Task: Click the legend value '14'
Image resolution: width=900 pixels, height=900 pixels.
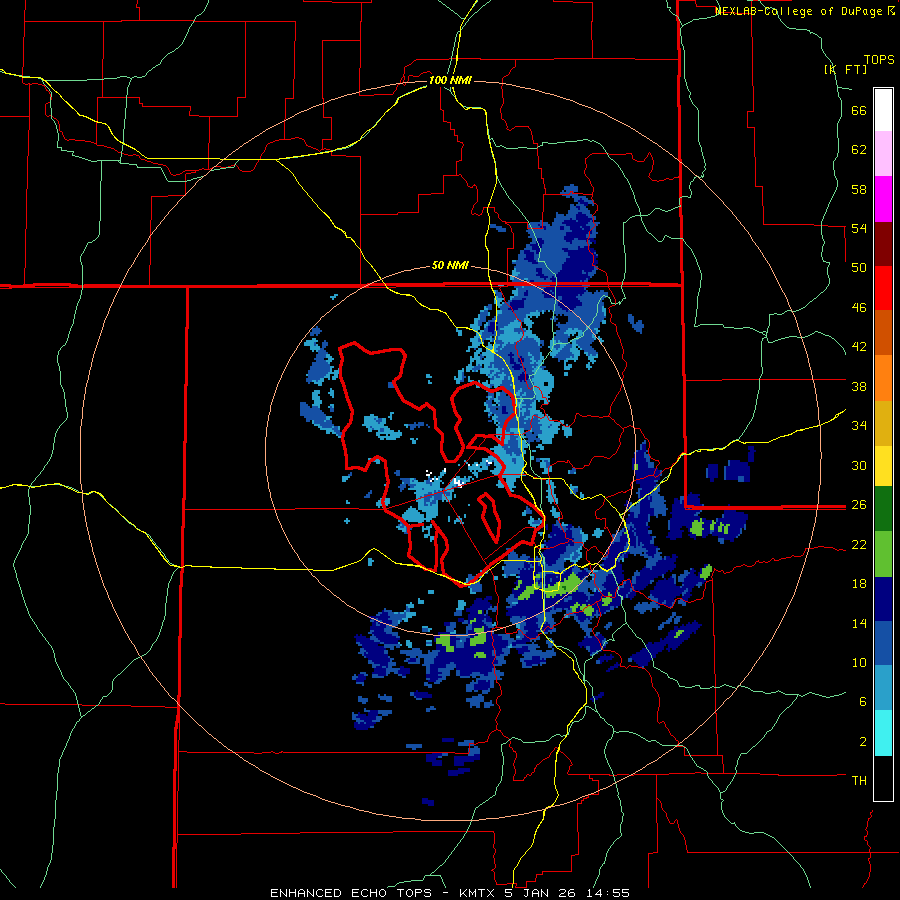Action: [859, 623]
